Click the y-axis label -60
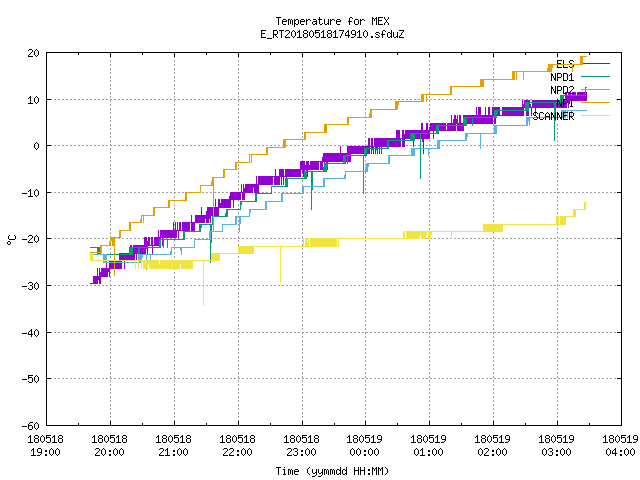Image resolution: width=640 pixels, height=480 pixels. point(31,426)
